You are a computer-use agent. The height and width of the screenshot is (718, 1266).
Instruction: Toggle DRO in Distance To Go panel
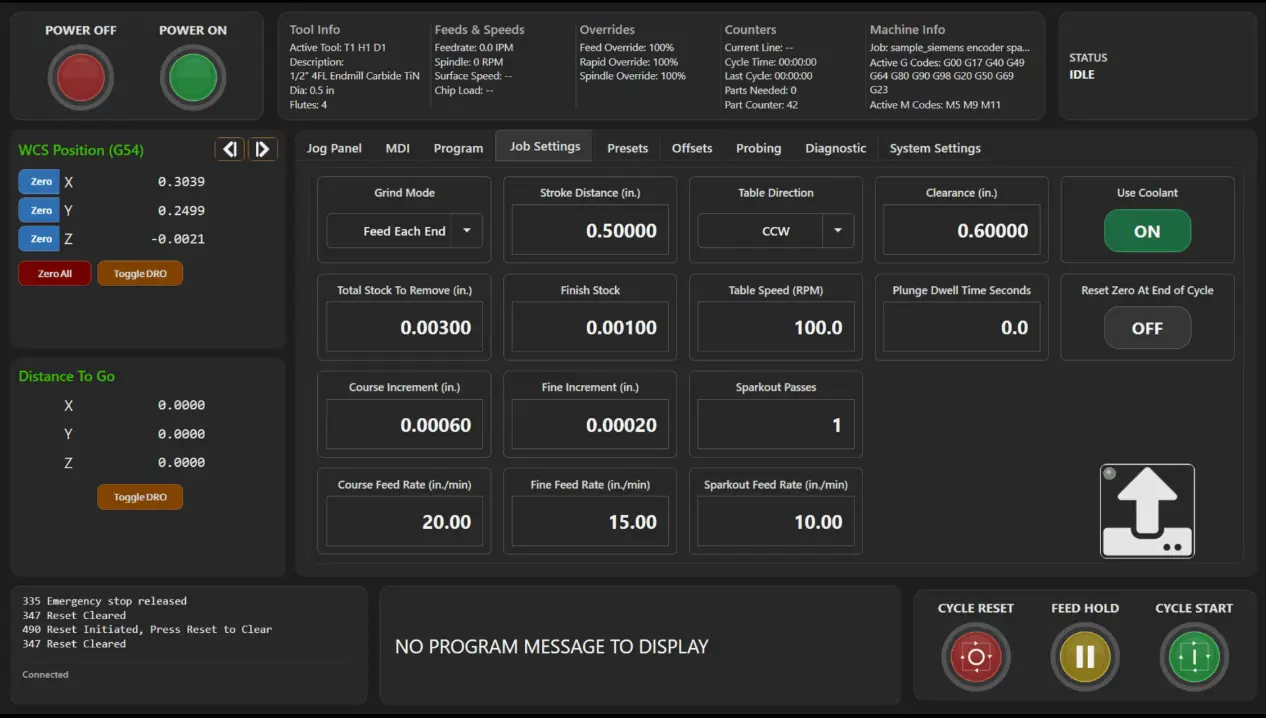[140, 497]
